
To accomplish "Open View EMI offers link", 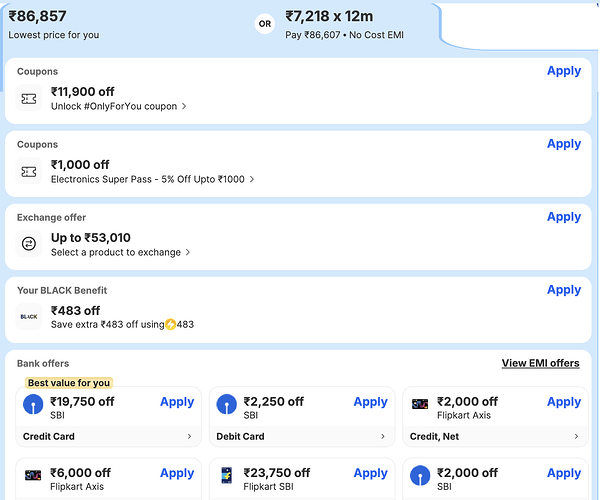I will pos(540,363).
